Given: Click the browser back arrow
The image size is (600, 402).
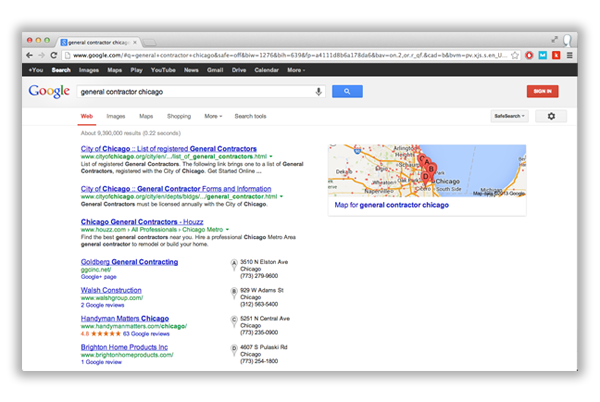Looking at the screenshot, I should click(29, 55).
